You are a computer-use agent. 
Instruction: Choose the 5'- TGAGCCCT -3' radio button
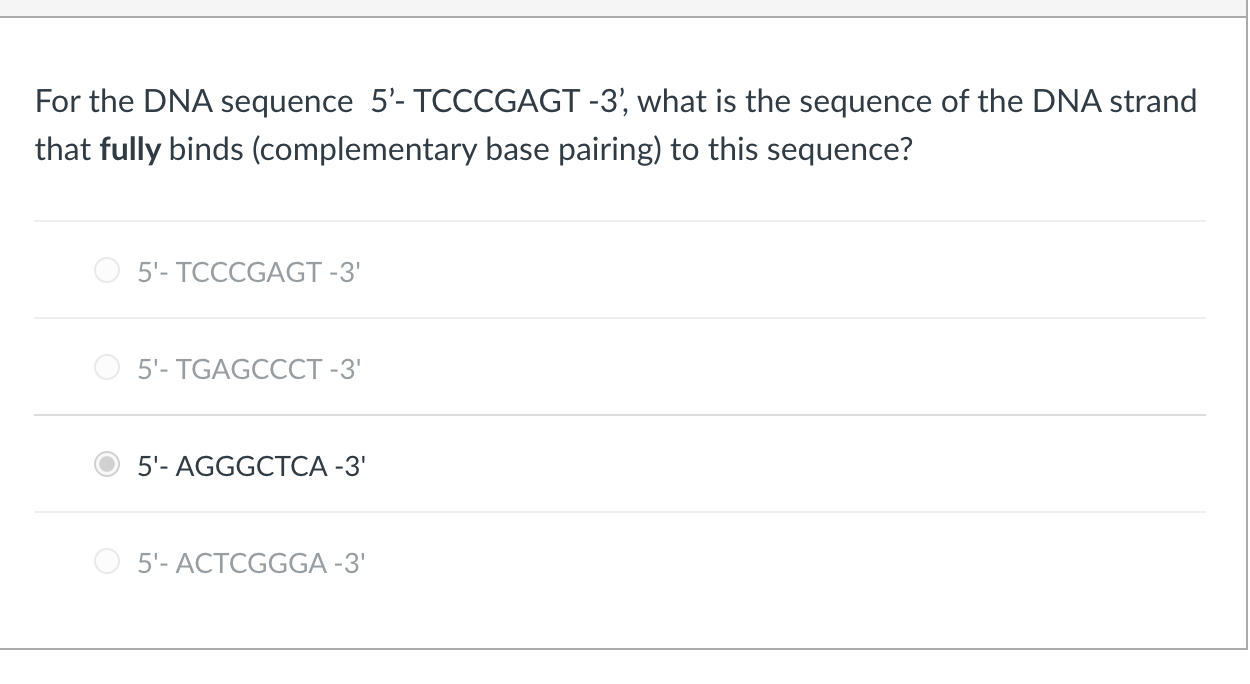[106, 367]
